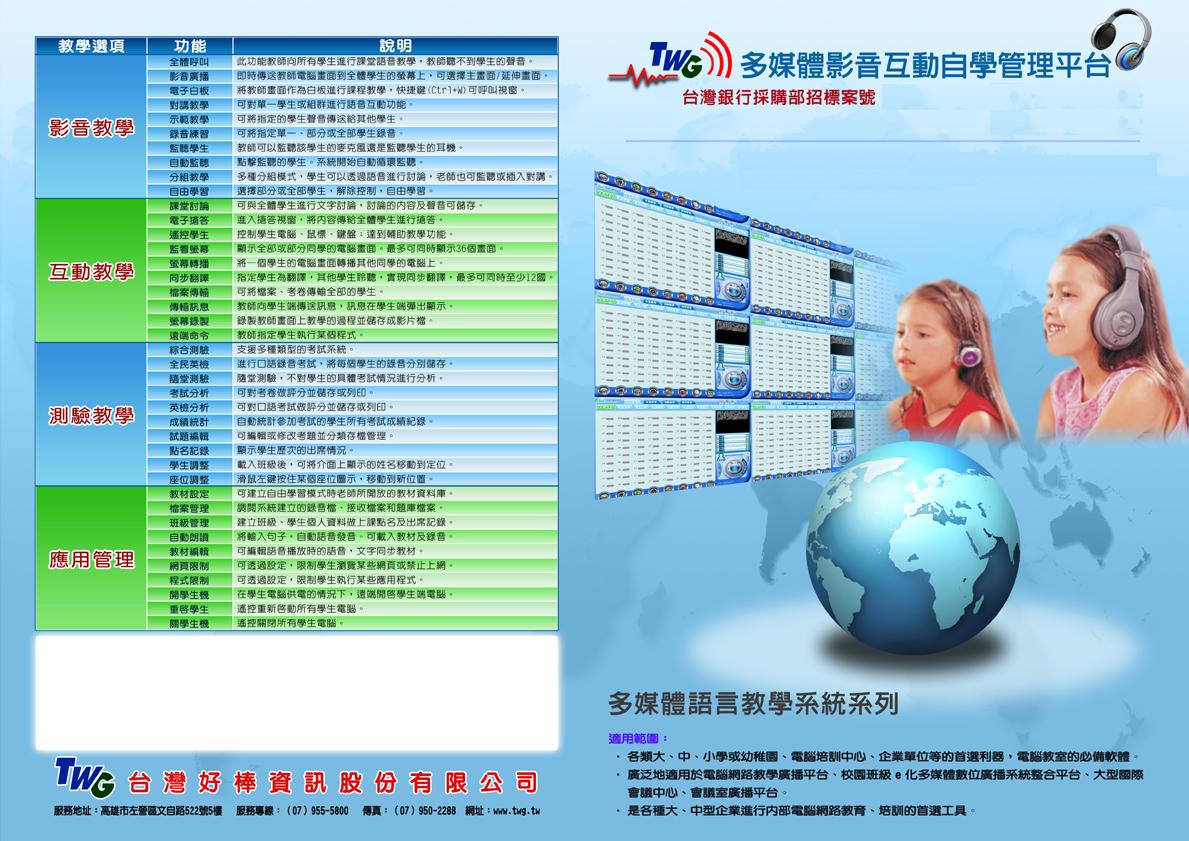Click the description 可對單一學生或組群進行語音互動功能
This screenshot has width=1189, height=841.
click(x=324, y=105)
